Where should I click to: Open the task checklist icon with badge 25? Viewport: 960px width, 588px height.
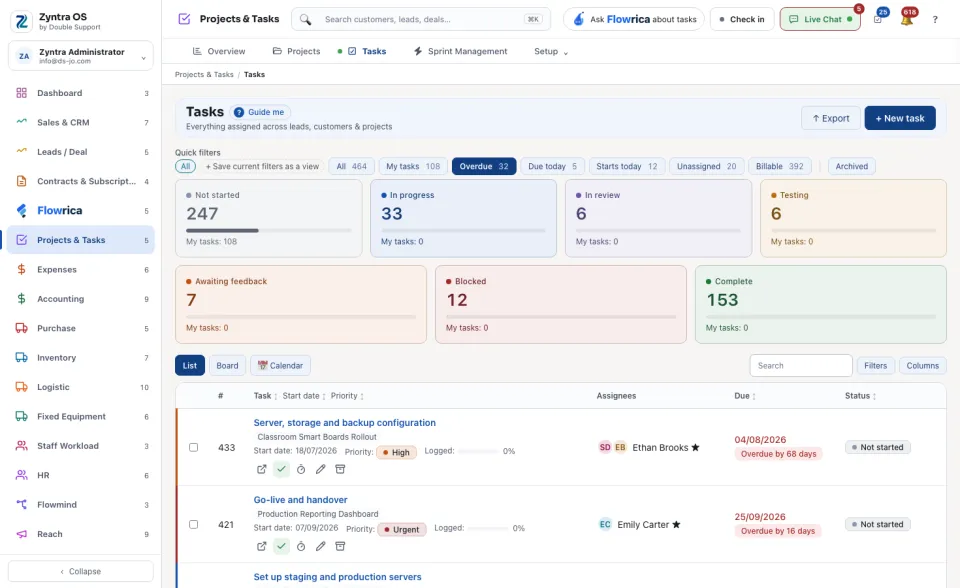tap(879, 19)
